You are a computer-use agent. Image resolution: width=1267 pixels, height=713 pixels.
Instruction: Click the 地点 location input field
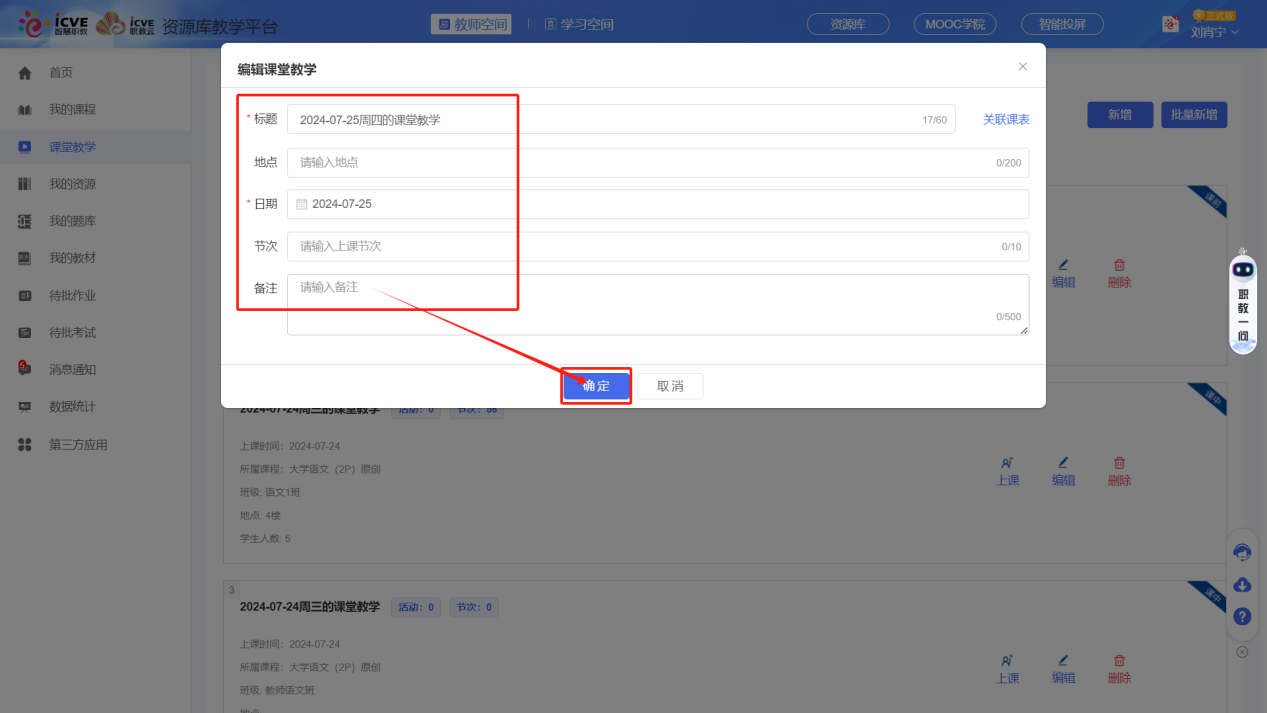pos(640,163)
